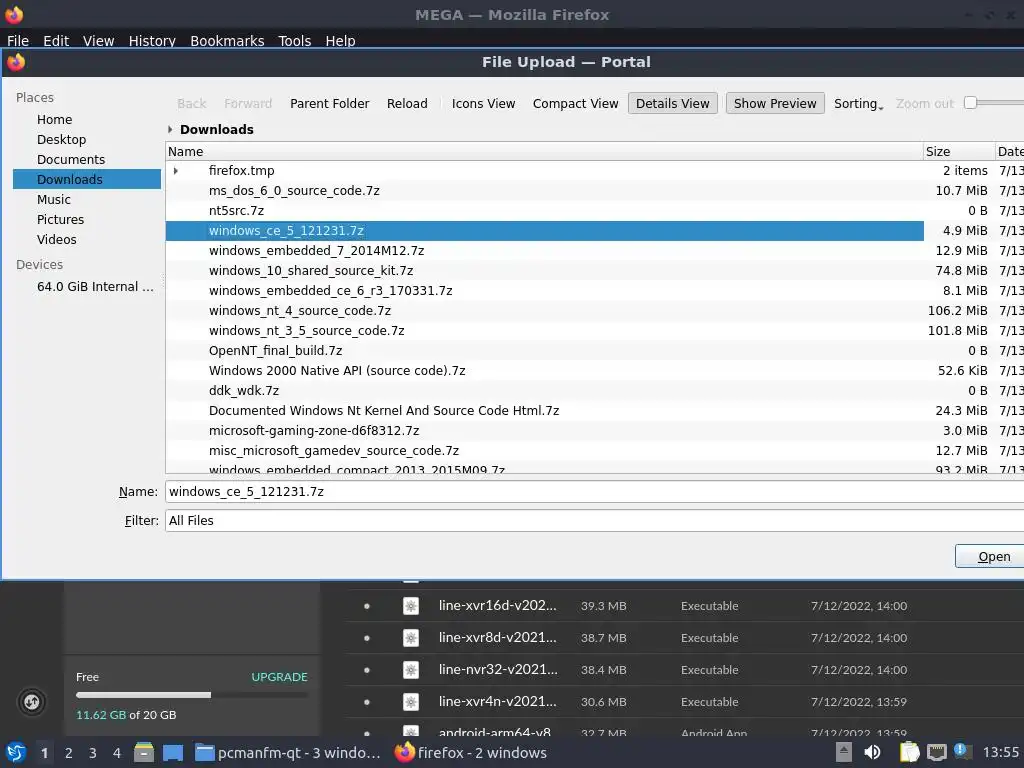Screen dimensions: 1024x768
Task: Select Pictures in Places
Action: point(60,219)
